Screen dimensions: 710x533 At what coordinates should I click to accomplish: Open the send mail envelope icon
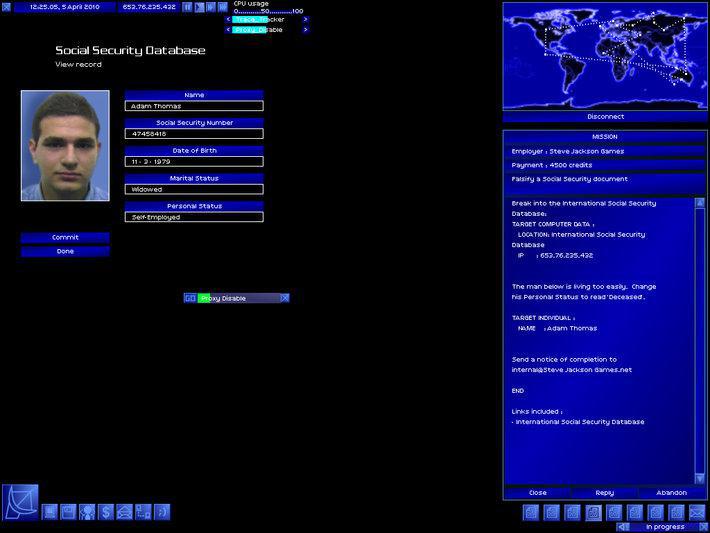click(124, 512)
